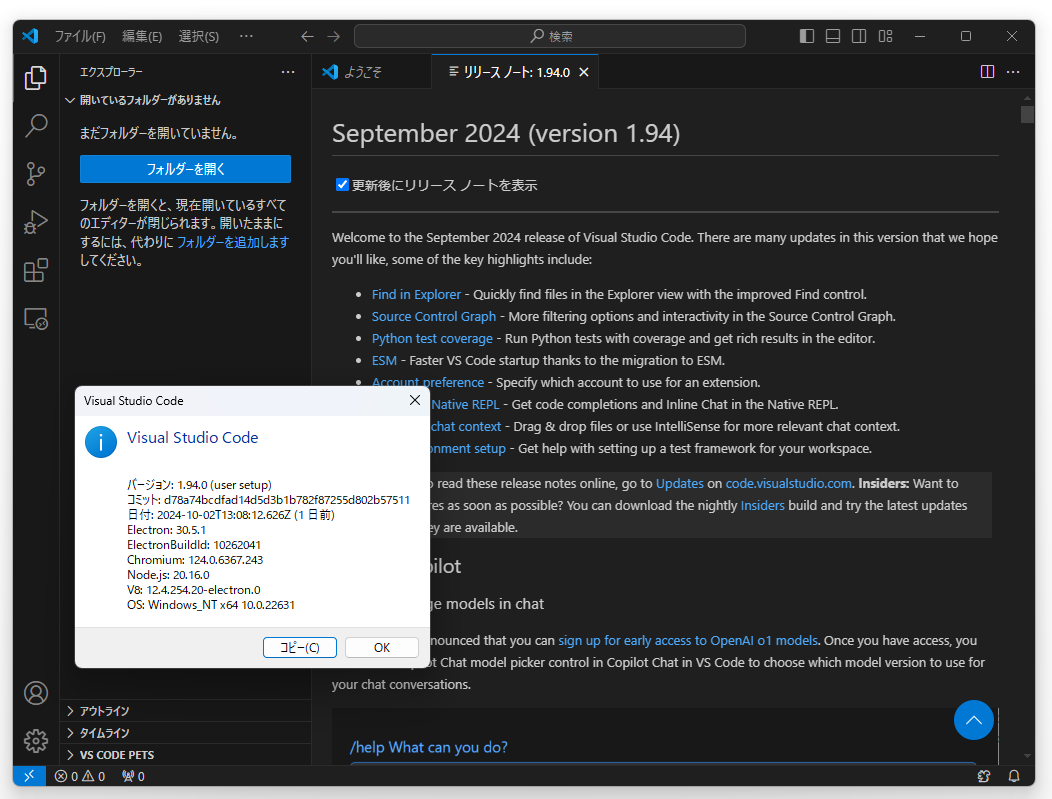The width and height of the screenshot is (1052, 799).
Task: Open the Accounts icon above the gear
Action: pos(35,692)
